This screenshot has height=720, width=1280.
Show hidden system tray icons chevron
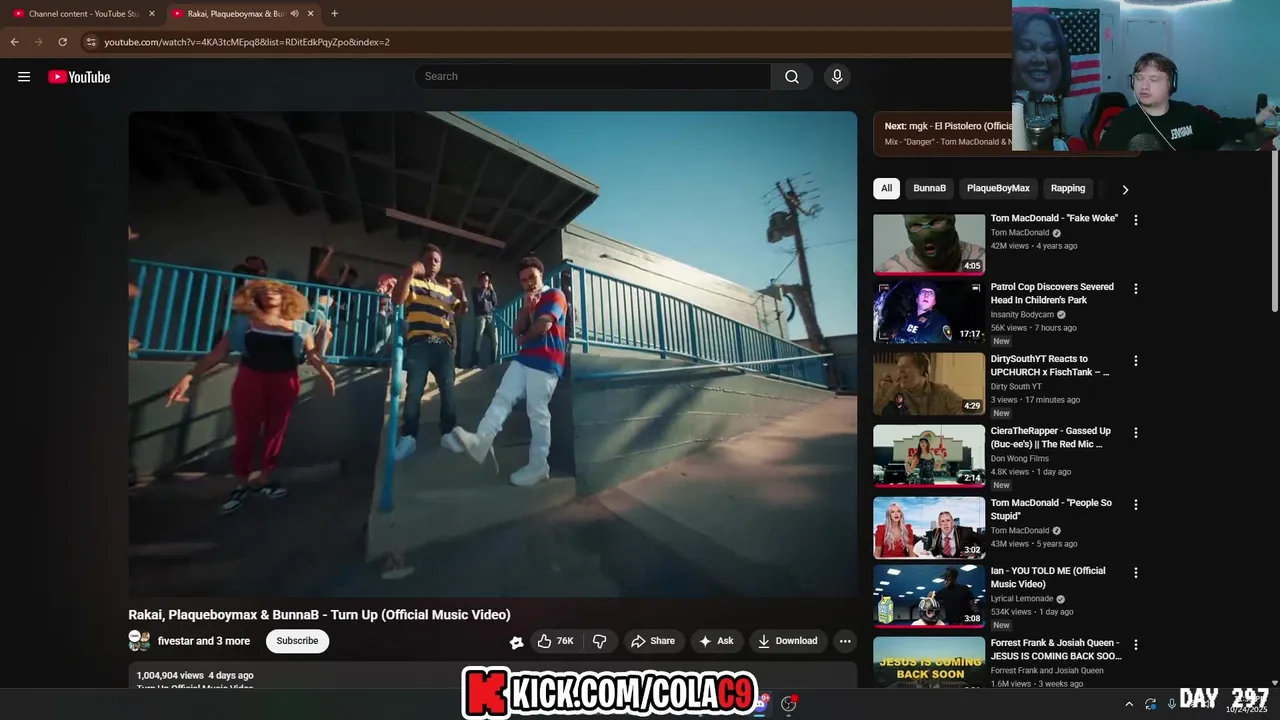[1129, 704]
